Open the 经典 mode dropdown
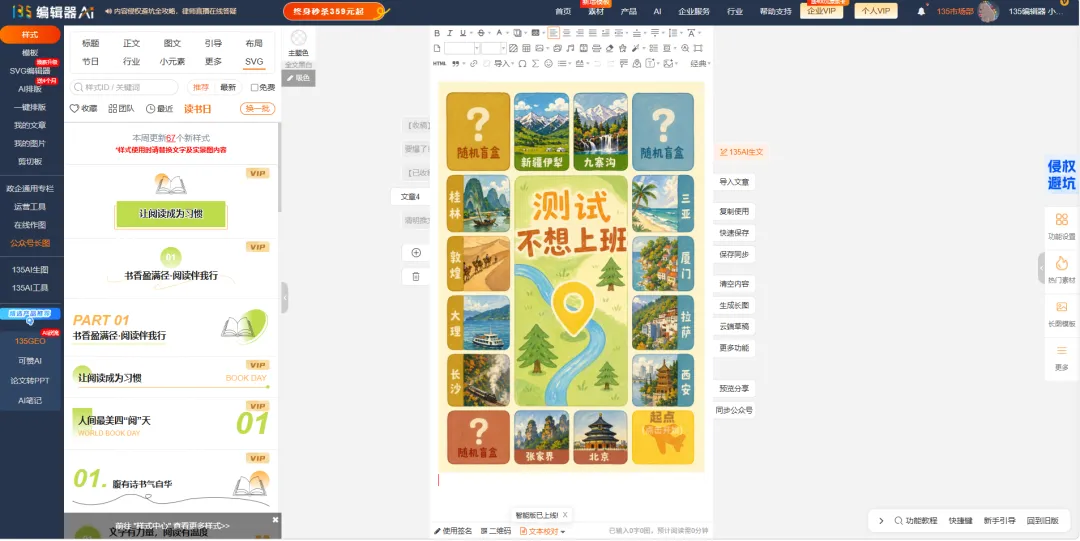The image size is (1080, 541). pos(700,63)
